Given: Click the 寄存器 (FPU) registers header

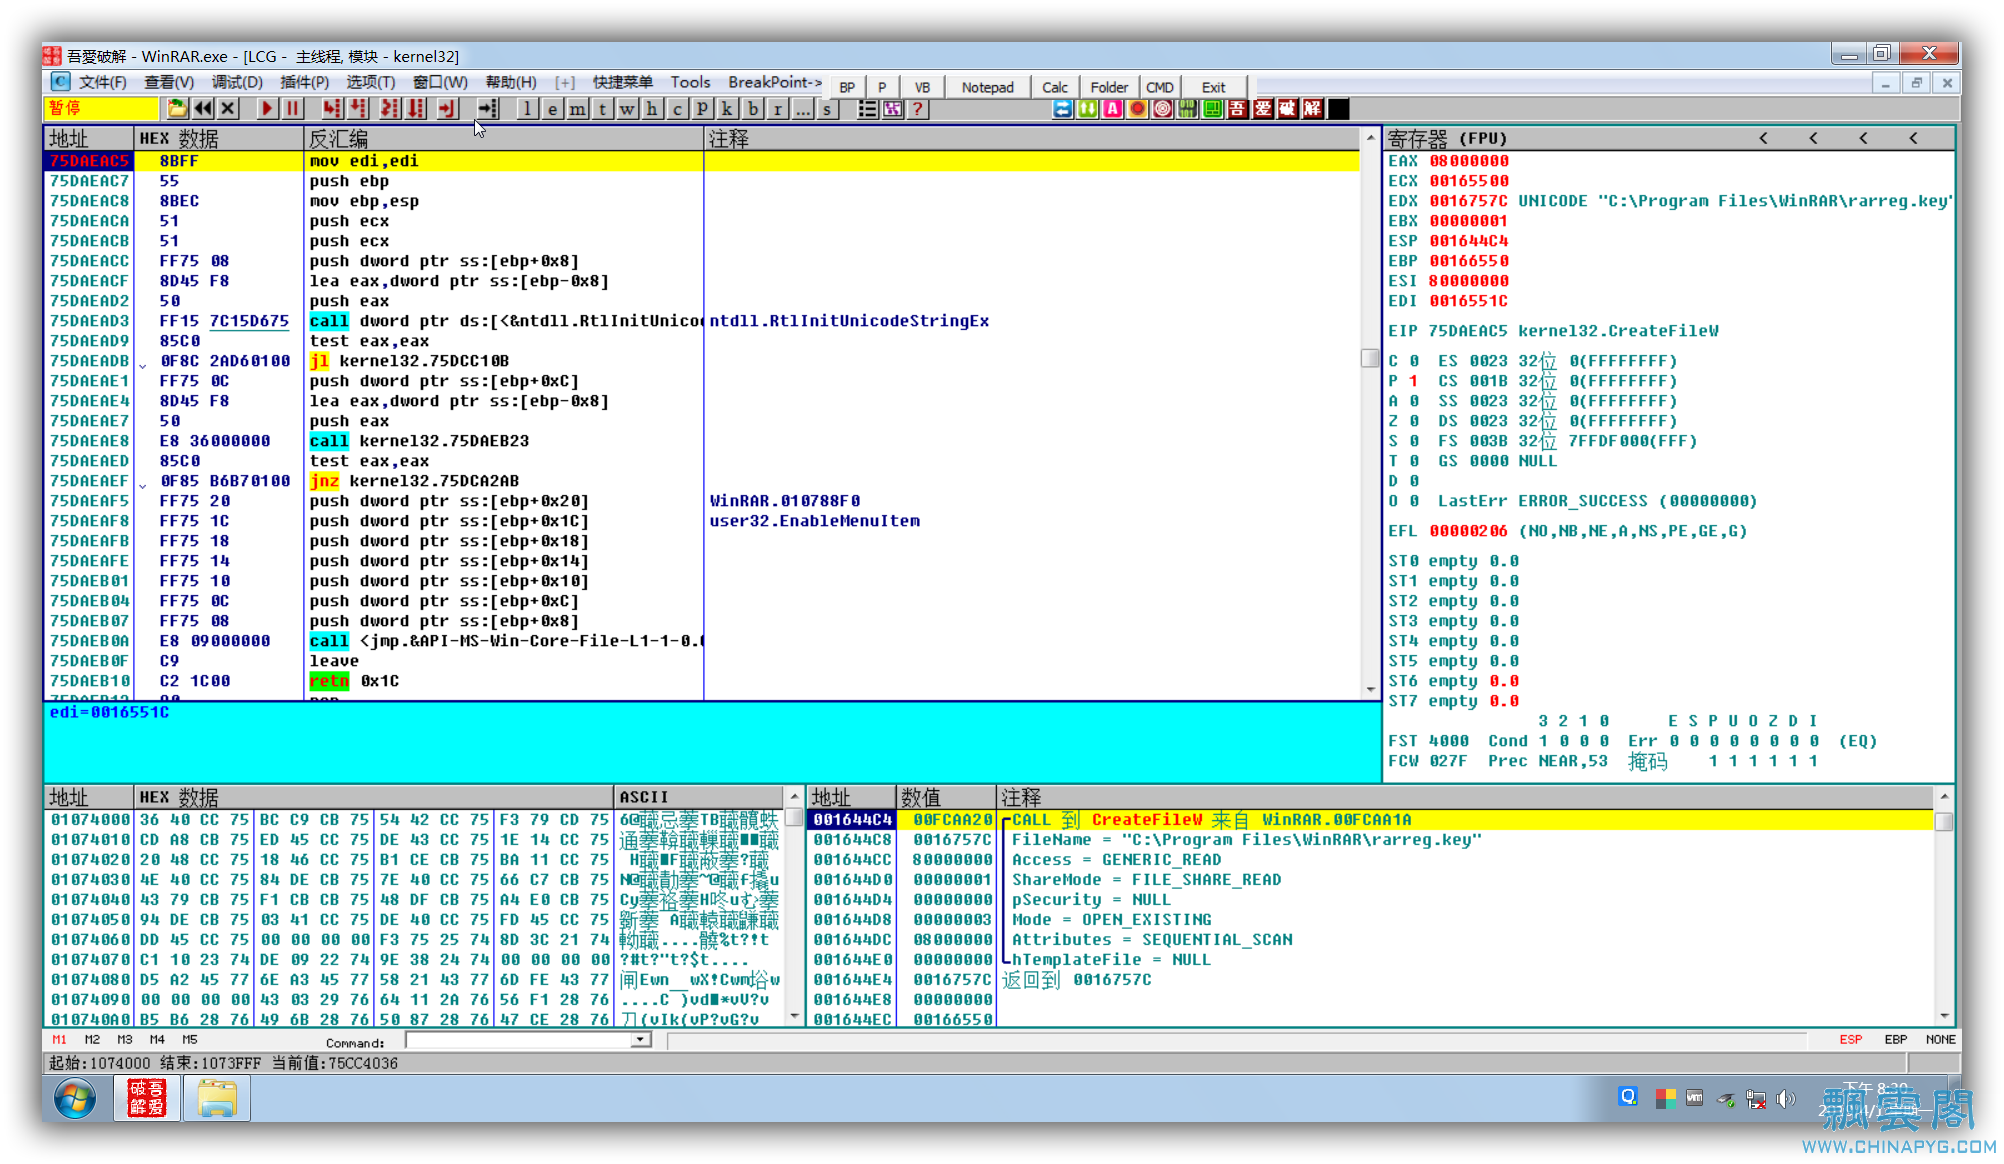Looking at the screenshot, I should pyautogui.click(x=1669, y=138).
